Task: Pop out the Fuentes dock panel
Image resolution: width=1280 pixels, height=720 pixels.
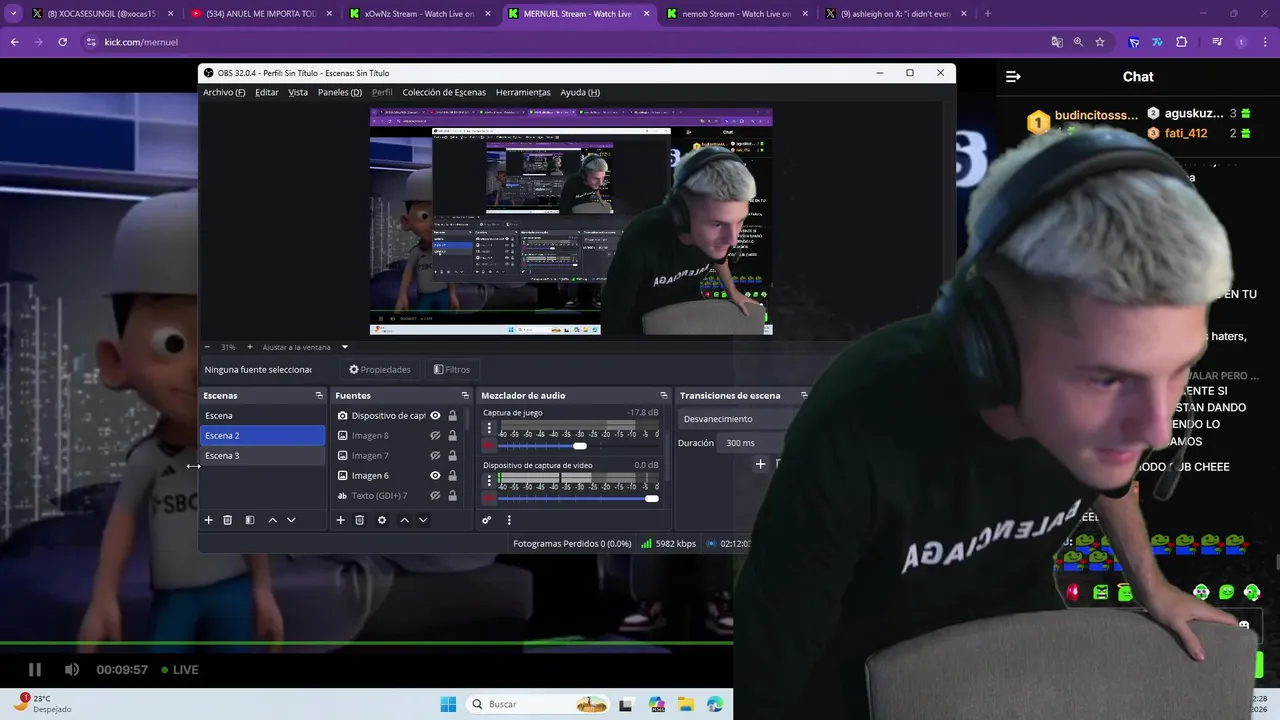Action: (x=464, y=396)
